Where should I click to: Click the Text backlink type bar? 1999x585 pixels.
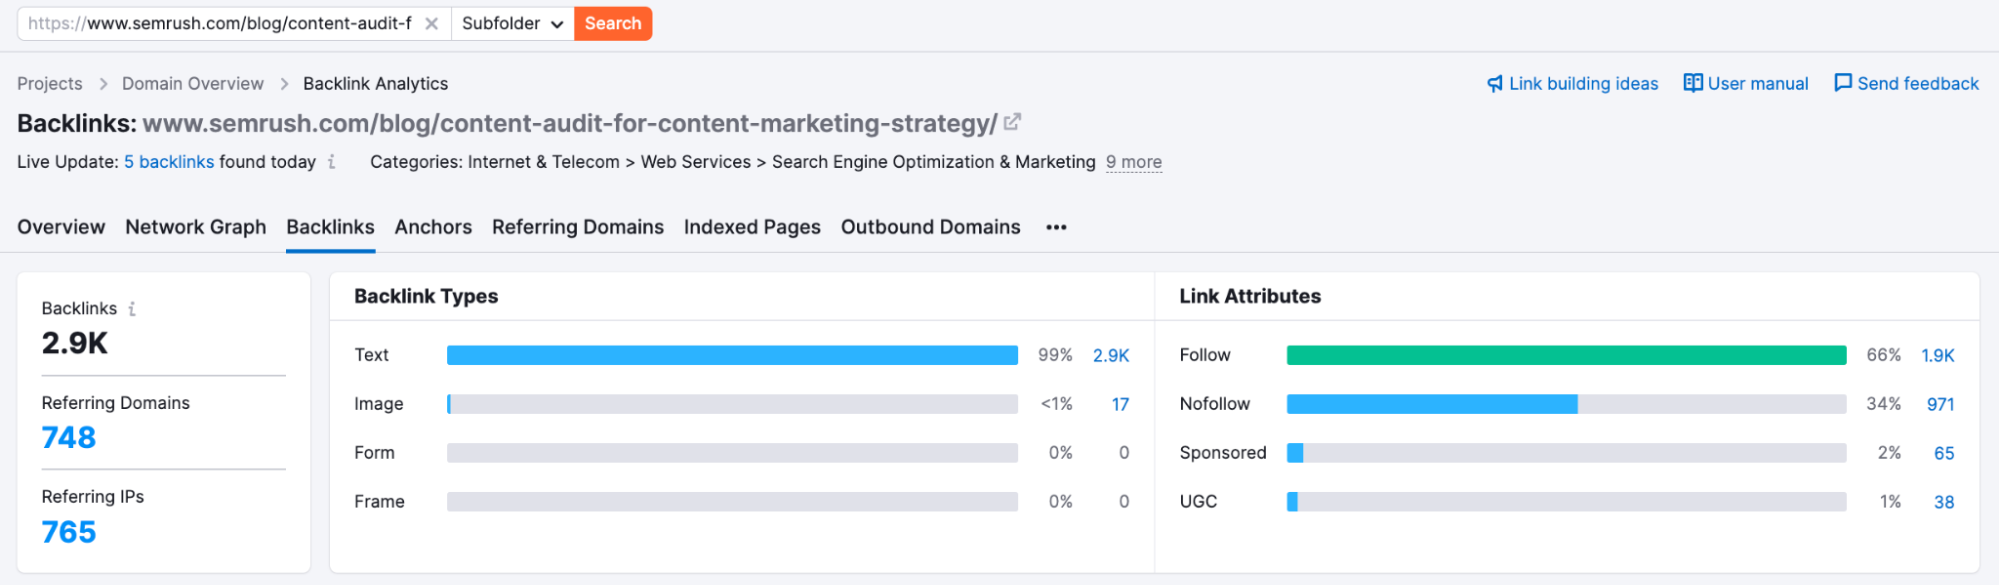tap(732, 355)
